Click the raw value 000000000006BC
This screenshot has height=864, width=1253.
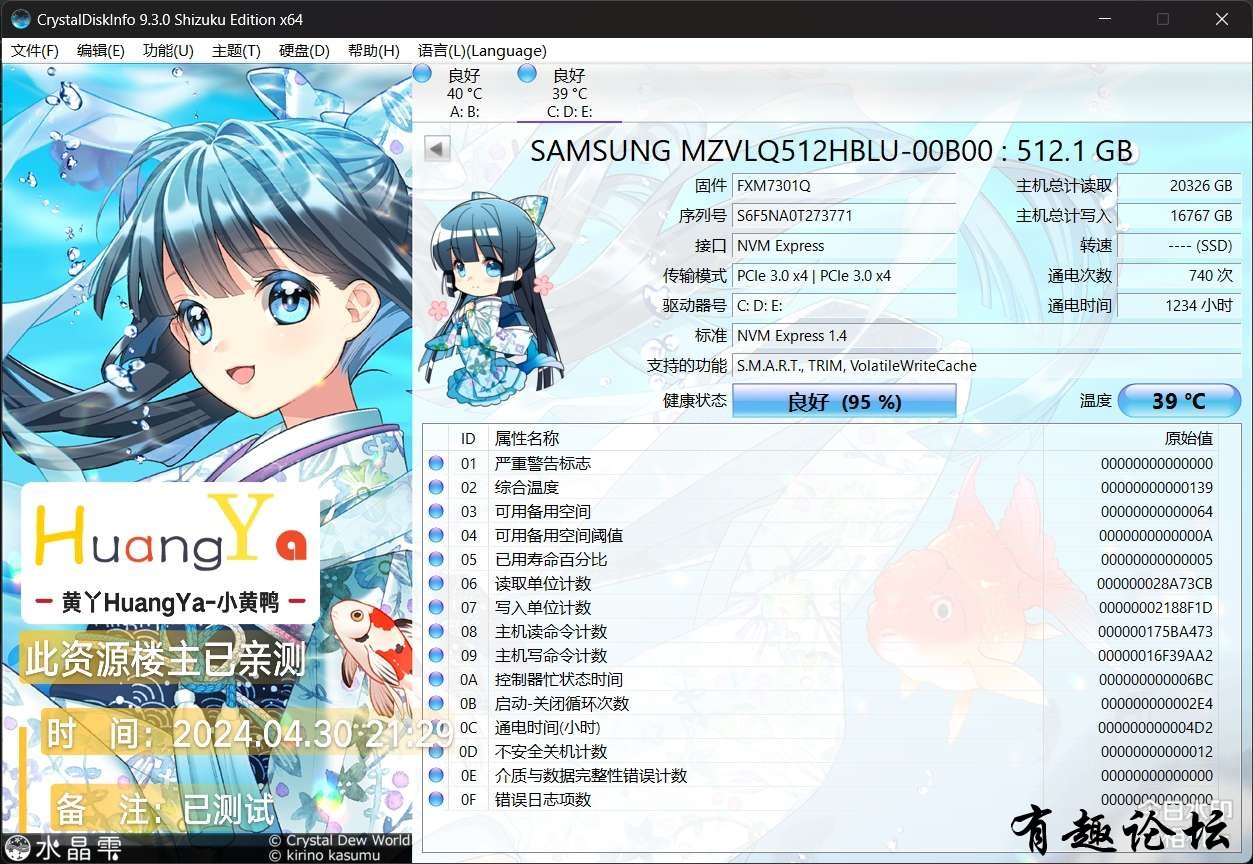1155,679
